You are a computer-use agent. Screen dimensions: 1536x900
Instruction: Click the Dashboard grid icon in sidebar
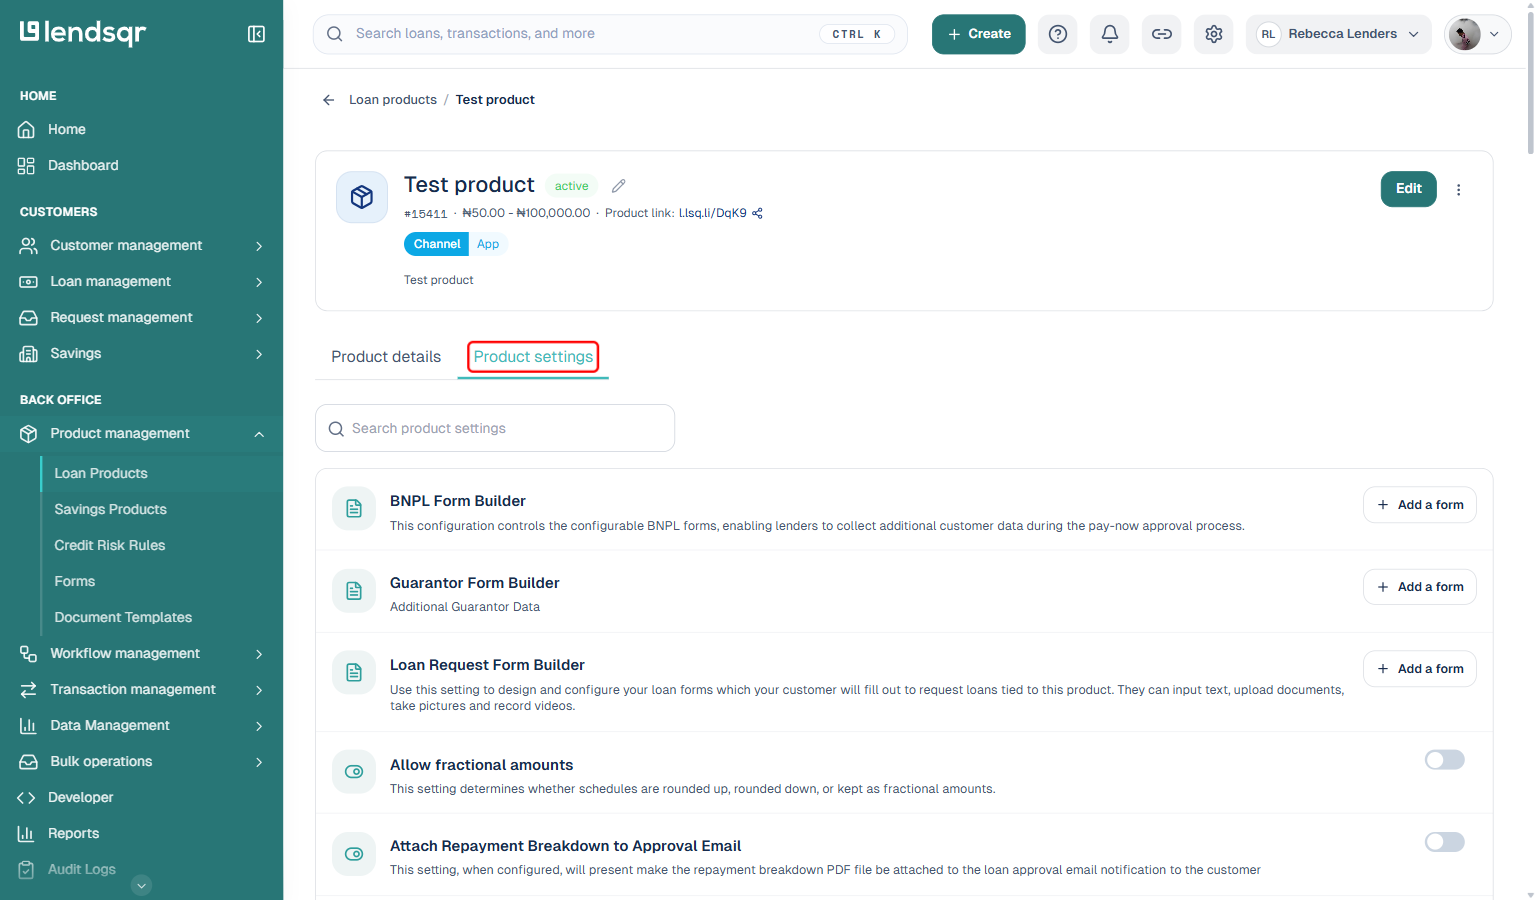(27, 166)
